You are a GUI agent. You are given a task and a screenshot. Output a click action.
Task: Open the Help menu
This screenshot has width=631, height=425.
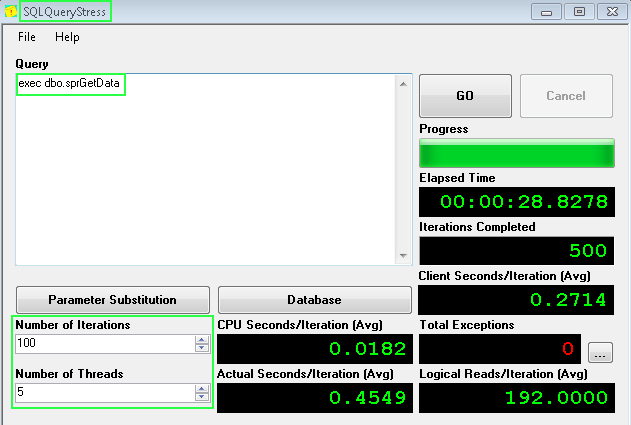point(67,37)
